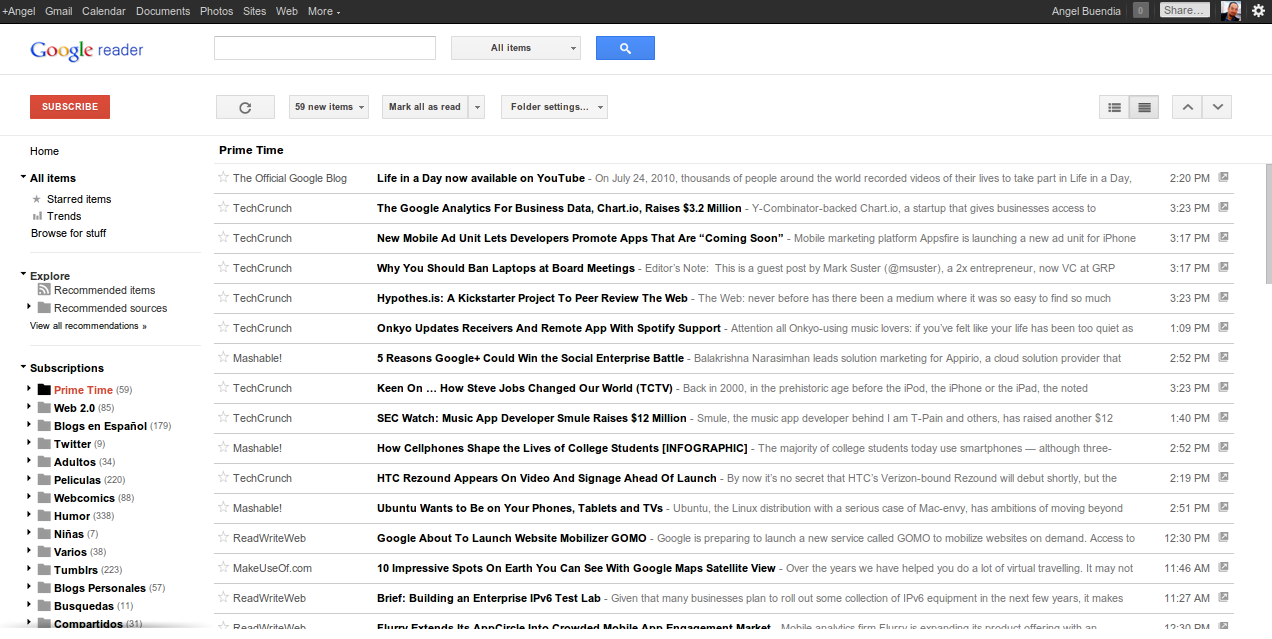Open Gmail from the top bar
The width and height of the screenshot is (1272, 639).
tap(59, 11)
